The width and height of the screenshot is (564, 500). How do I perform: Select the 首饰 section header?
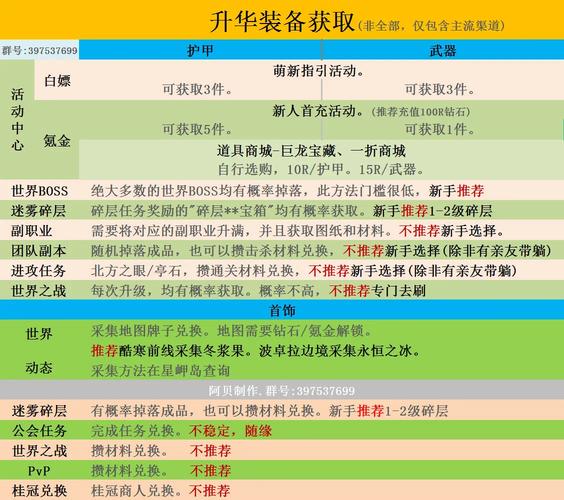282,310
